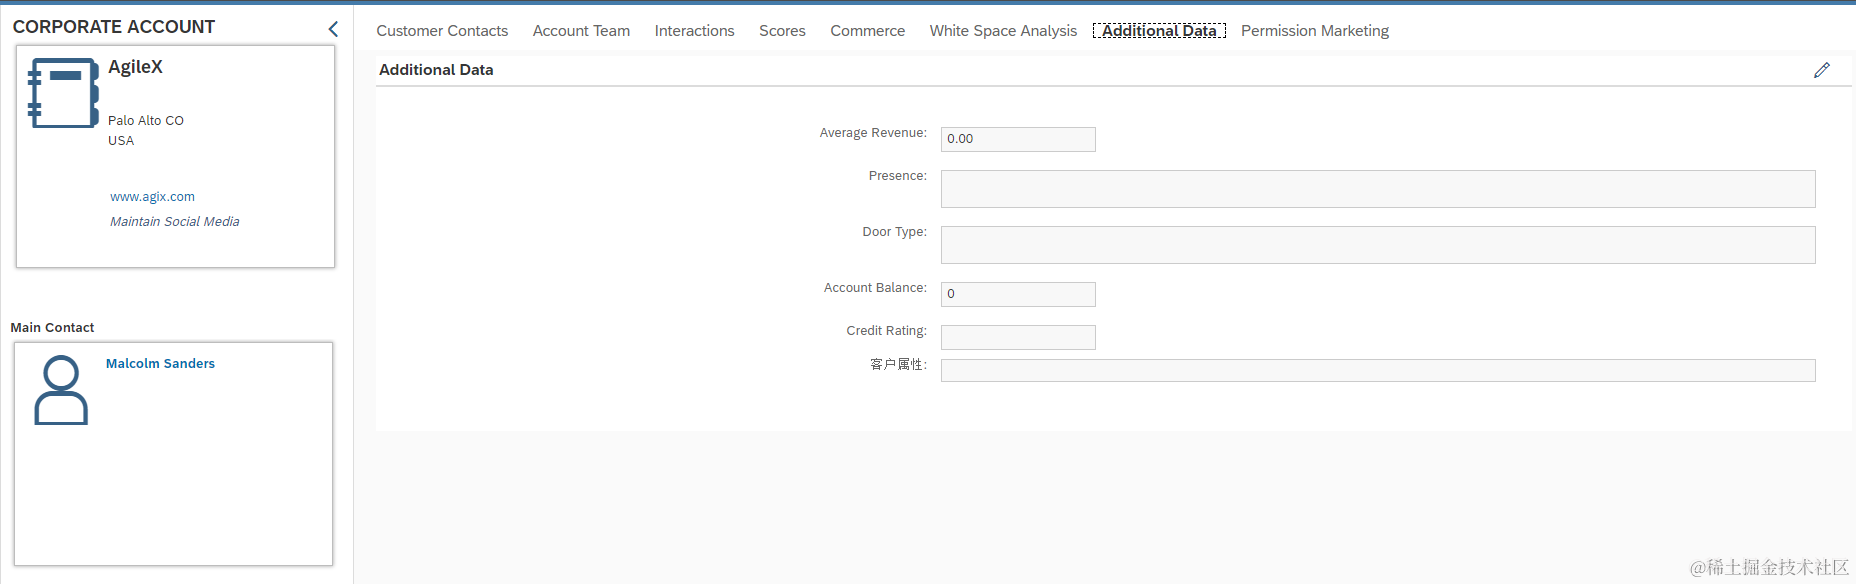Open the Customer Contacts tab
This screenshot has height=584, width=1856.
coord(442,31)
